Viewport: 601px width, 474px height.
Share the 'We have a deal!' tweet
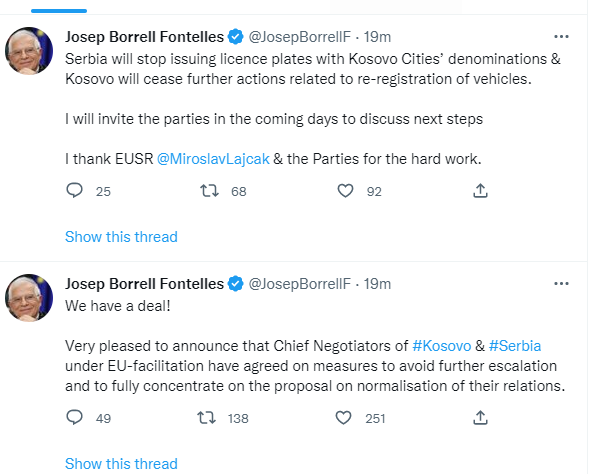tap(480, 417)
